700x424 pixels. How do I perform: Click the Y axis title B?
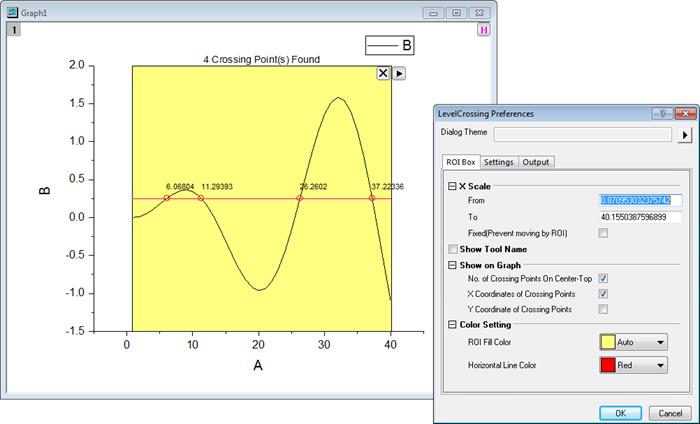pos(45,191)
